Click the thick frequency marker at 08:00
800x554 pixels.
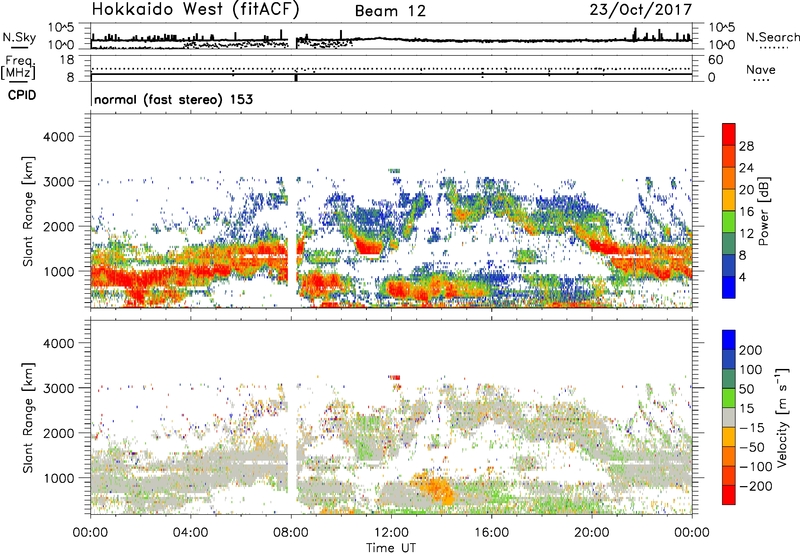click(296, 77)
